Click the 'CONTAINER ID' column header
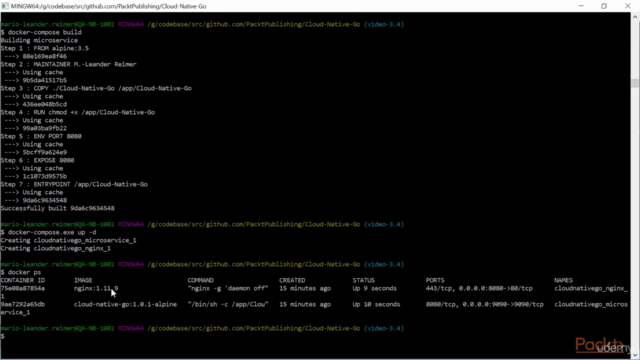Viewport: 640px width, 360px height. coord(22,280)
